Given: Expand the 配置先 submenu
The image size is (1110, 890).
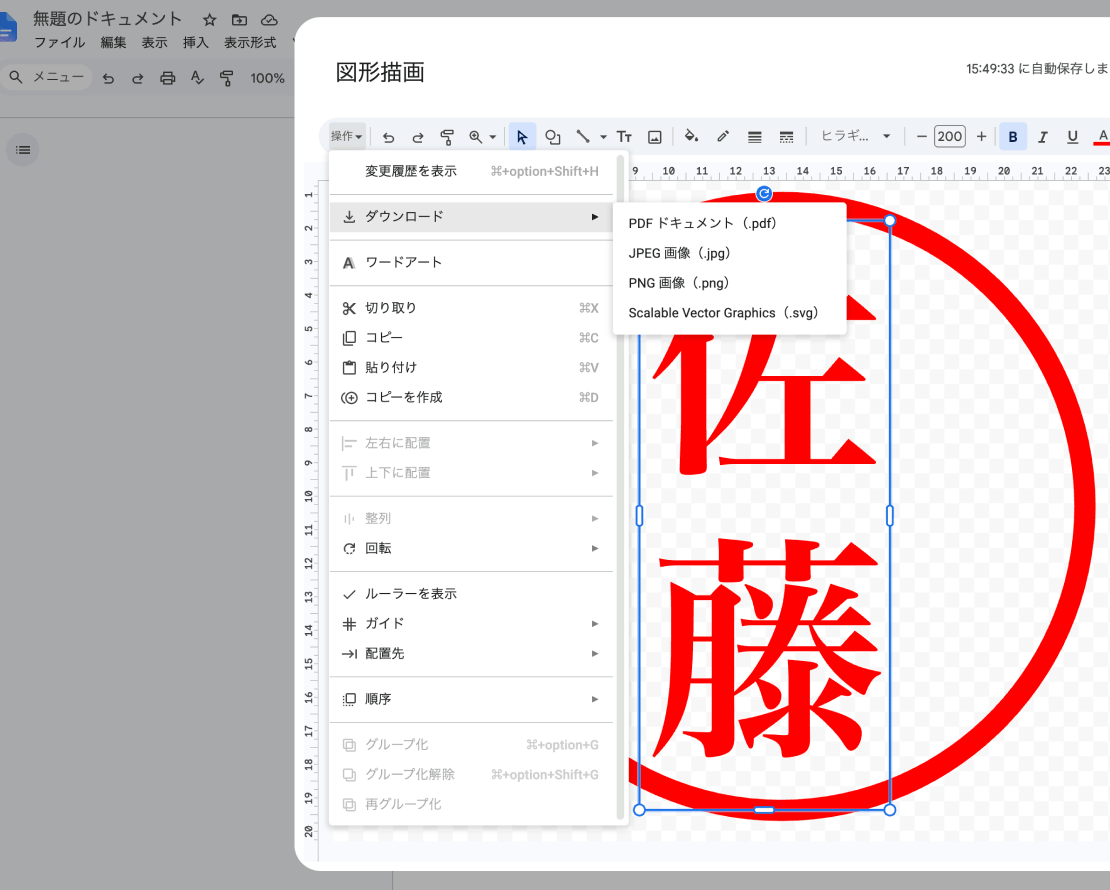Looking at the screenshot, I should click(x=471, y=654).
